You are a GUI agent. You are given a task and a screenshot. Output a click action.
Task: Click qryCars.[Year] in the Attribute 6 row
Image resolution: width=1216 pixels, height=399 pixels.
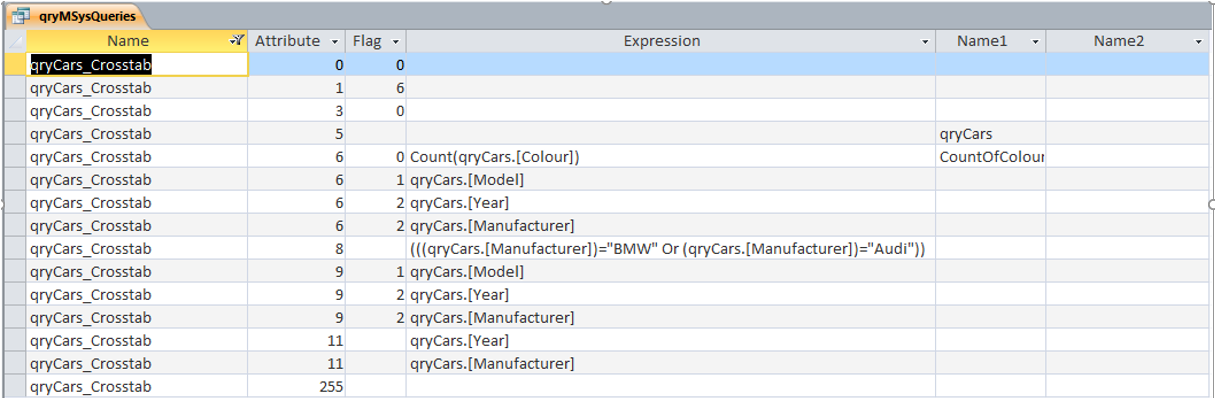click(671, 203)
